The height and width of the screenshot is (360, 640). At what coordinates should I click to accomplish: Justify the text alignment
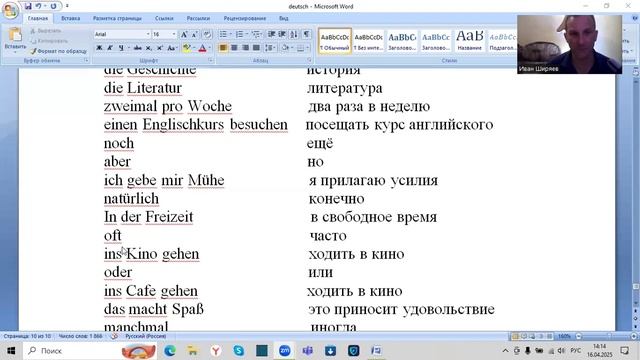[x=256, y=48]
